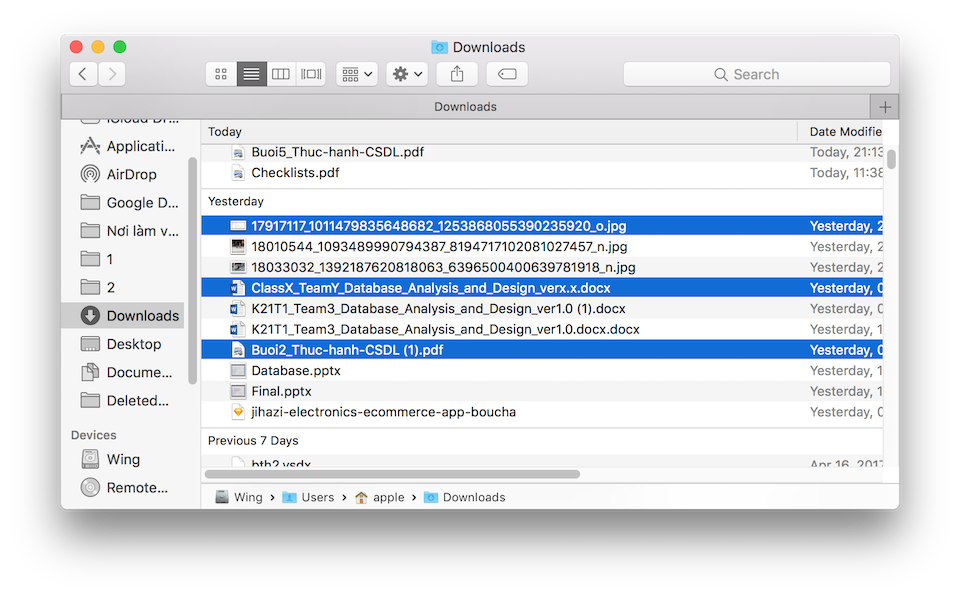Select the 17917117..._o.jpg image file
960x596 pixels.
(x=542, y=226)
